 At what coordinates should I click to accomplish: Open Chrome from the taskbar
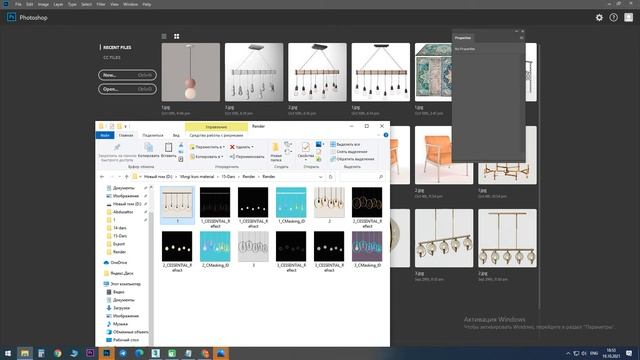point(58,353)
